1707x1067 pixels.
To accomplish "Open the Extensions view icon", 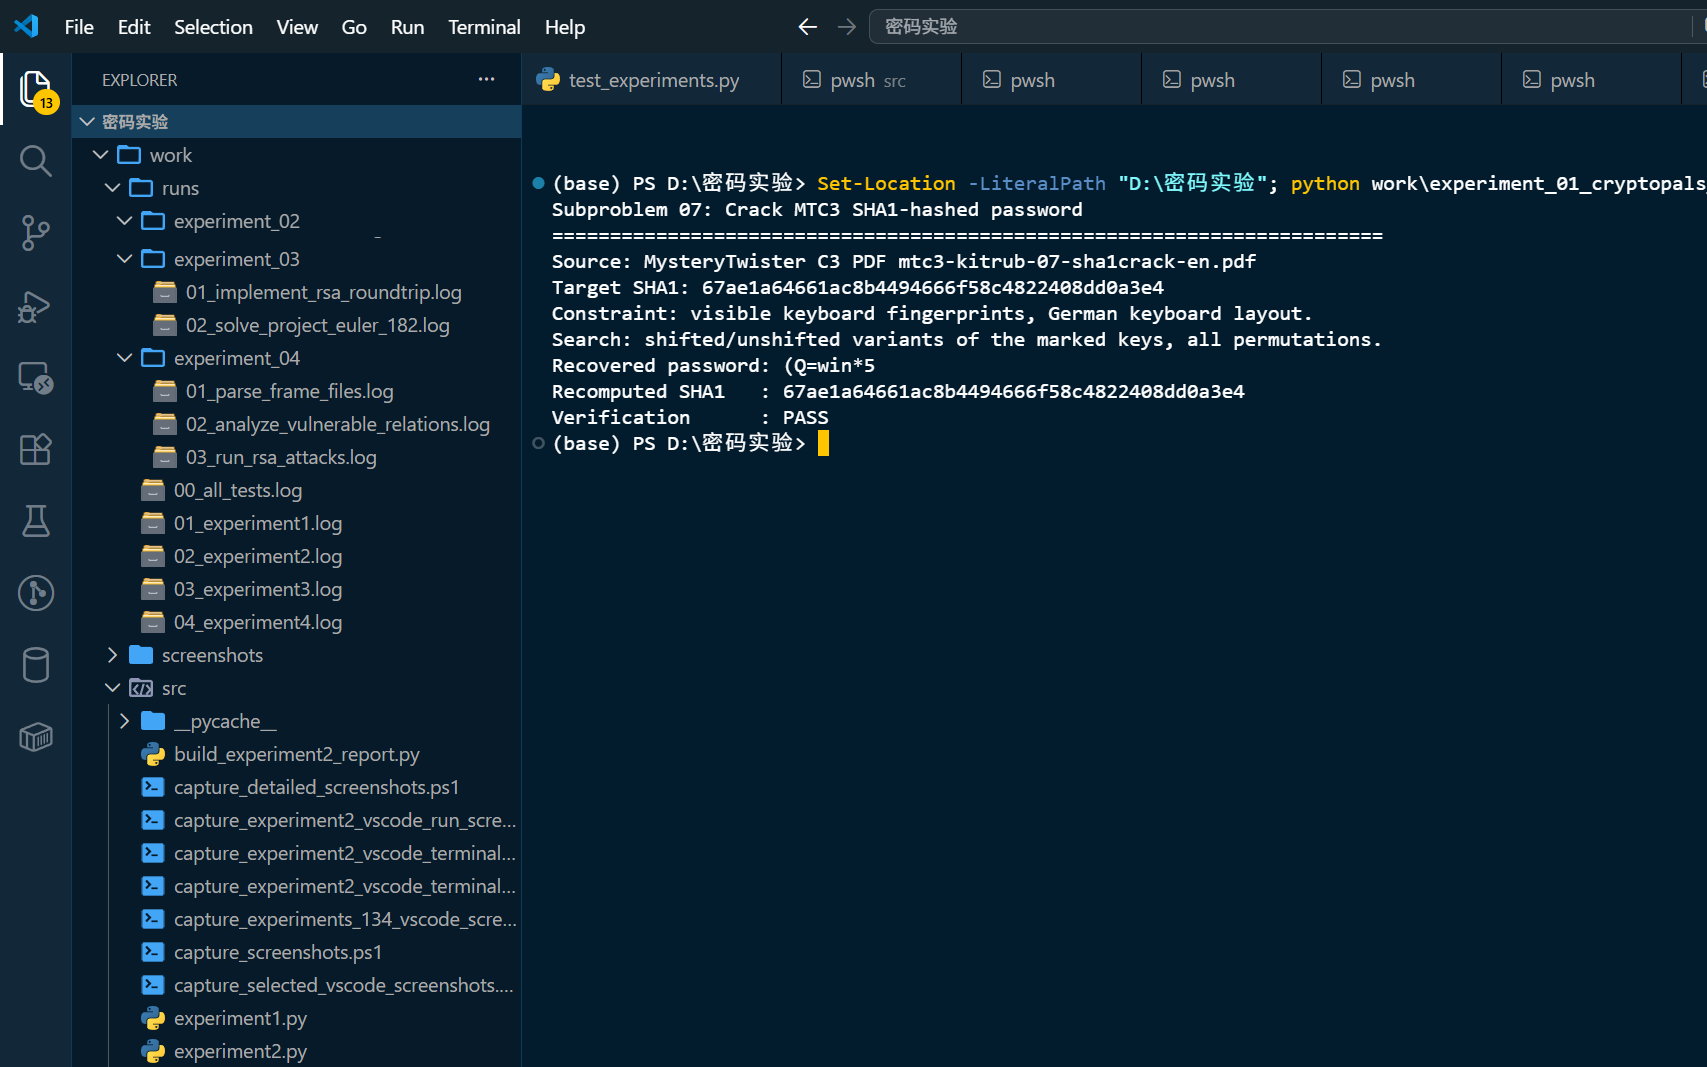I will (x=36, y=449).
